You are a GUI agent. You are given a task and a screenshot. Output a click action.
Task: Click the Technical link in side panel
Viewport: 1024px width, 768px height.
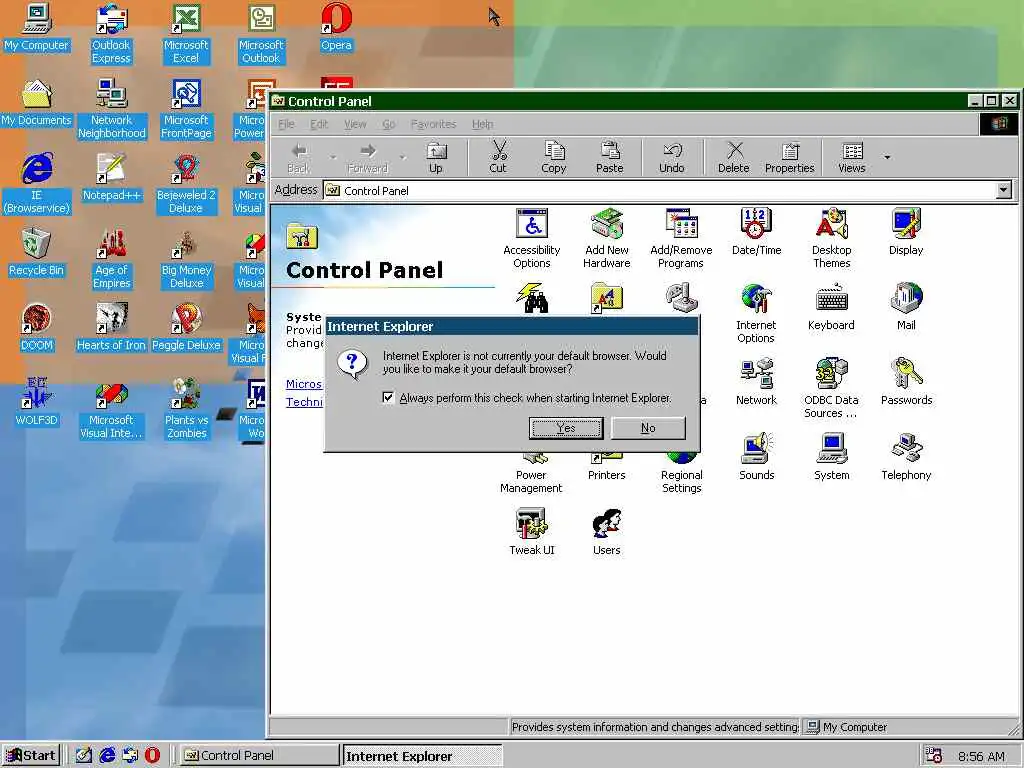point(304,402)
